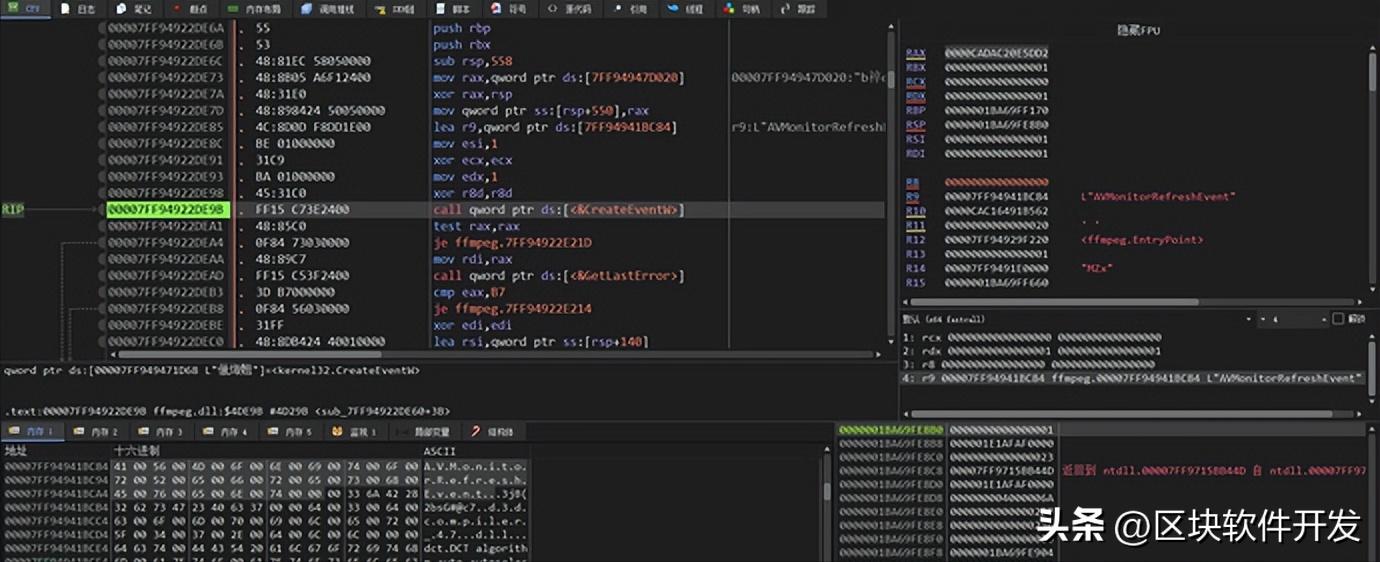Open the 脚本 (Script) tab
Viewport: 1380px width, 562px height.
455,9
